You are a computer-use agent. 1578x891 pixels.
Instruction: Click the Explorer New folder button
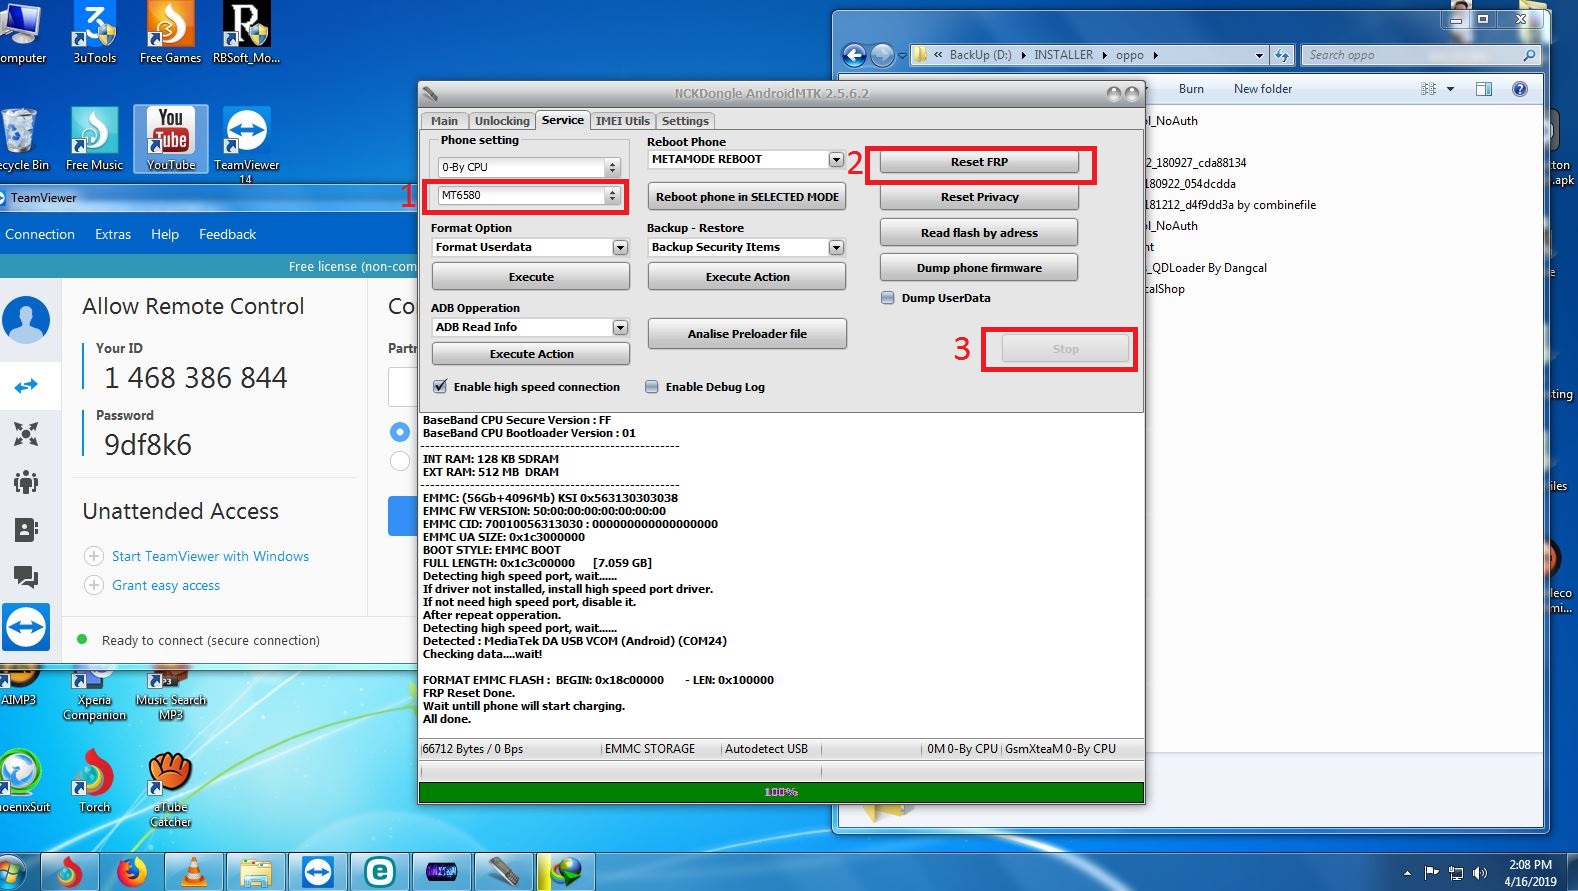pyautogui.click(x=1263, y=89)
